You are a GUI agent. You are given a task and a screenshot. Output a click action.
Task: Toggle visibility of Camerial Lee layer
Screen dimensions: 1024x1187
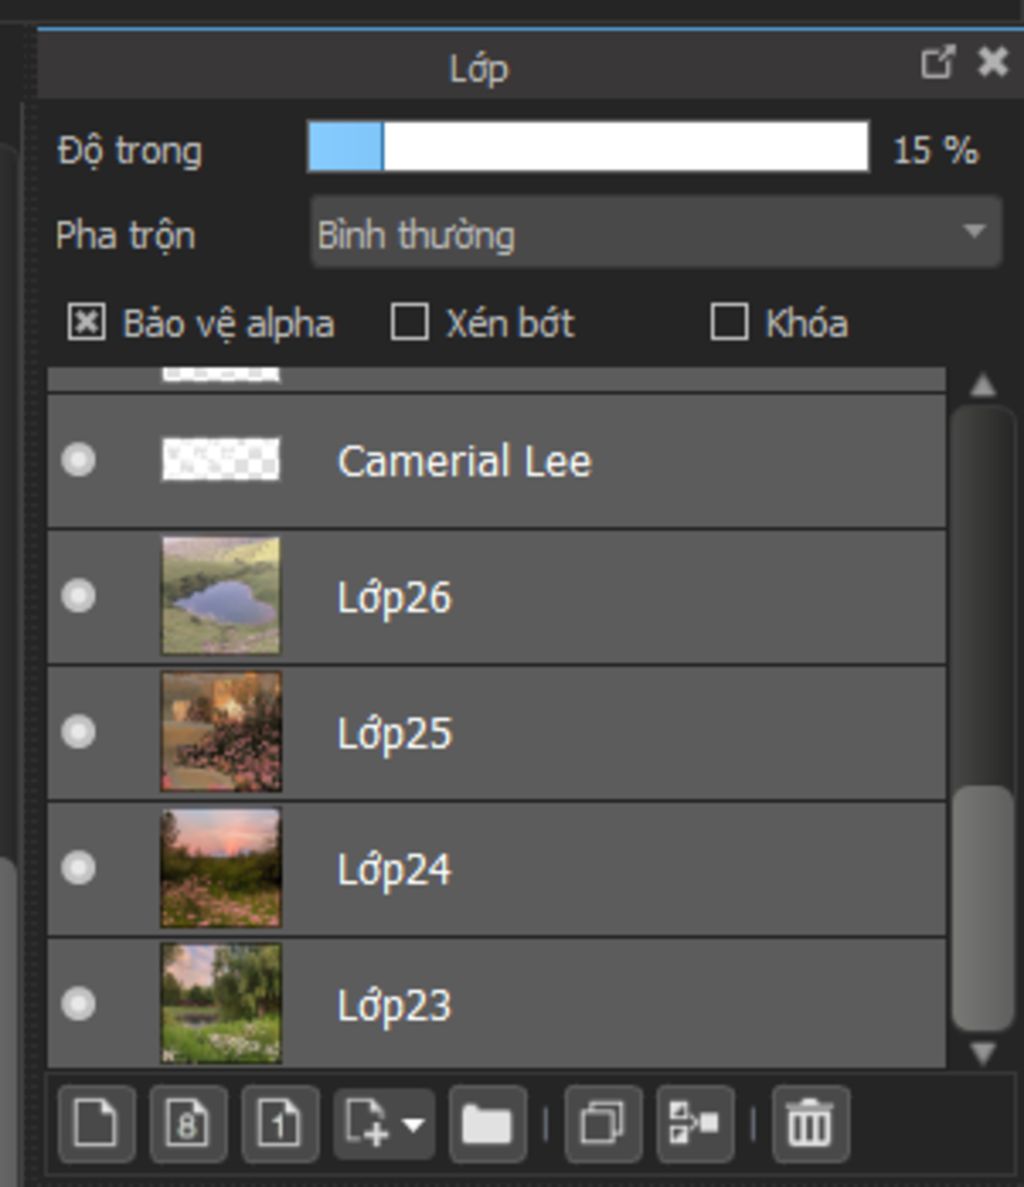[x=79, y=460]
